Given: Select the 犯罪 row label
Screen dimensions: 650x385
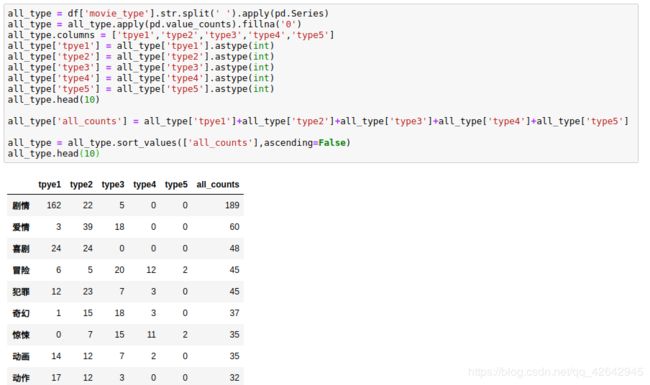Looking at the screenshot, I should coord(21,292).
